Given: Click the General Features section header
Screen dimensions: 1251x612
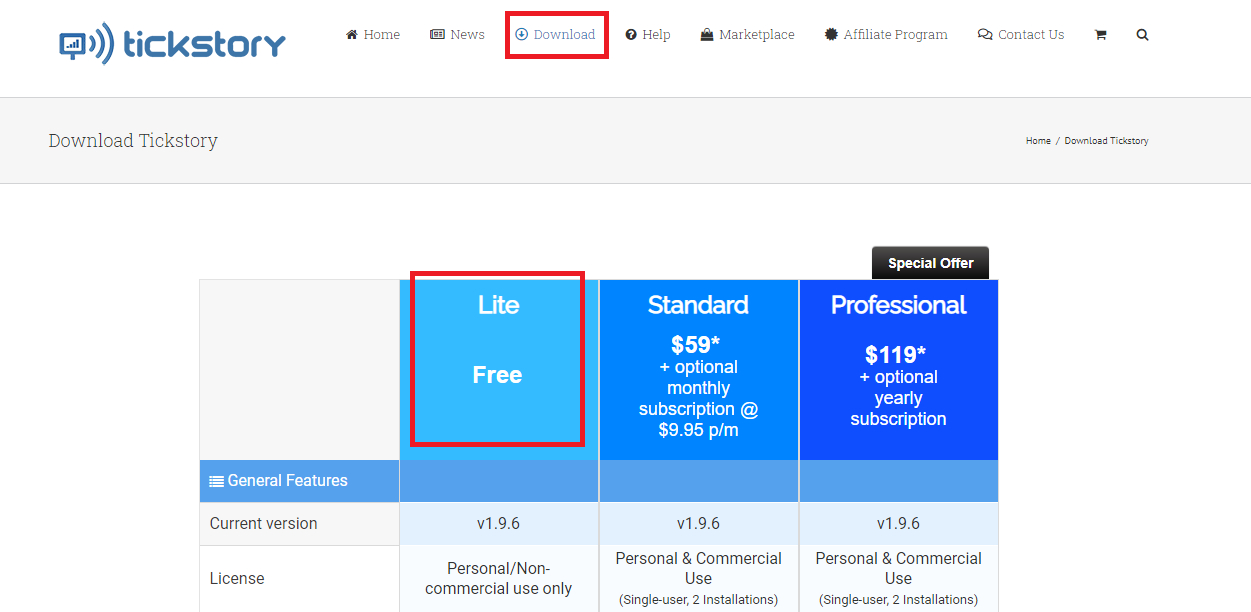Looking at the screenshot, I should [287, 481].
